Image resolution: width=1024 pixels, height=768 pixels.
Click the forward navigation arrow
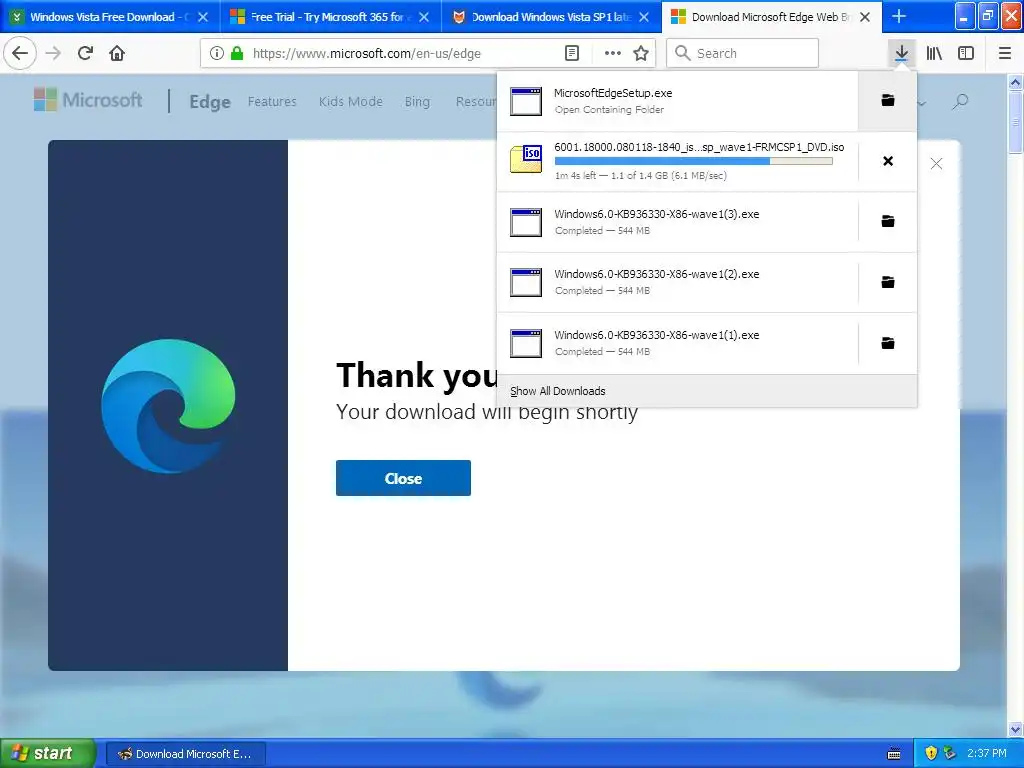click(54, 53)
